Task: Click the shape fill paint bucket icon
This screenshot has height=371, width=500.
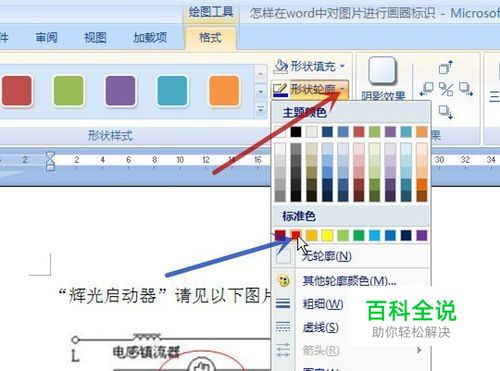Action: point(281,66)
